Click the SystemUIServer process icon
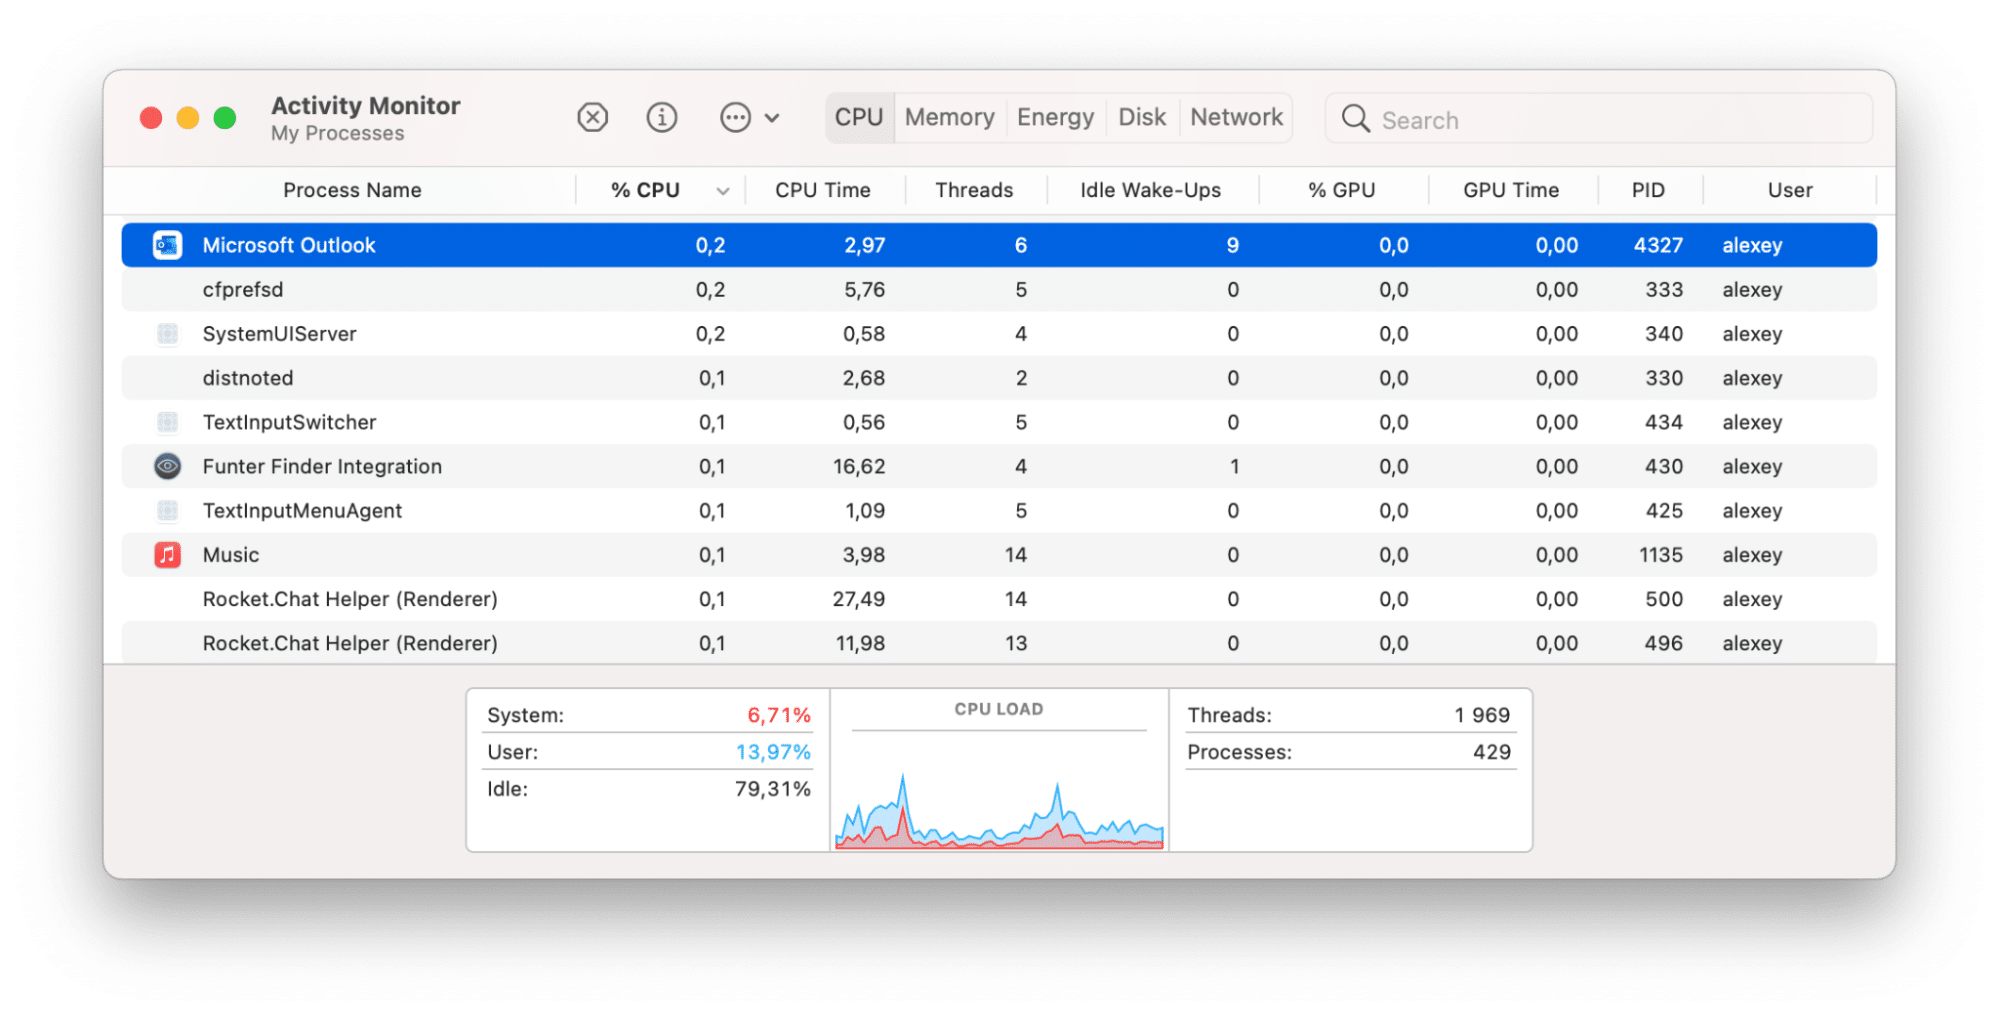1999x1016 pixels. pyautogui.click(x=167, y=334)
